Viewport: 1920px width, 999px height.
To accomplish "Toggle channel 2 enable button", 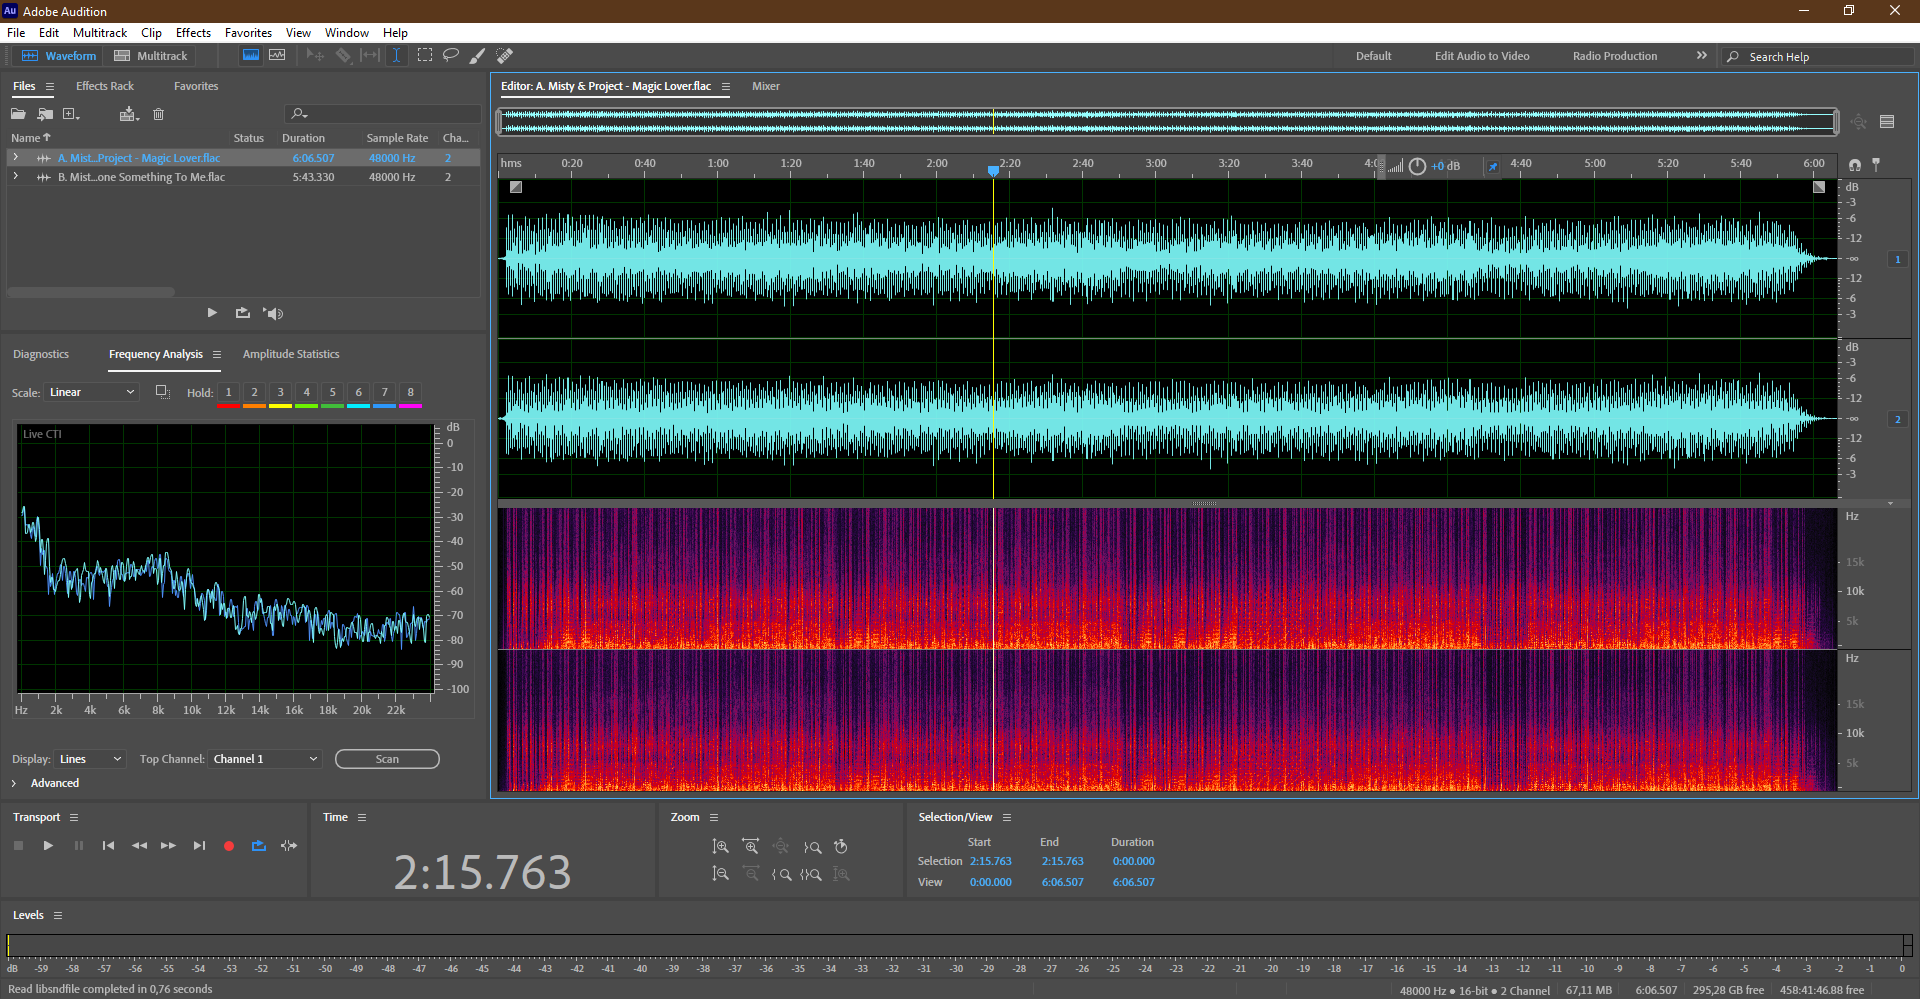I will [1897, 420].
